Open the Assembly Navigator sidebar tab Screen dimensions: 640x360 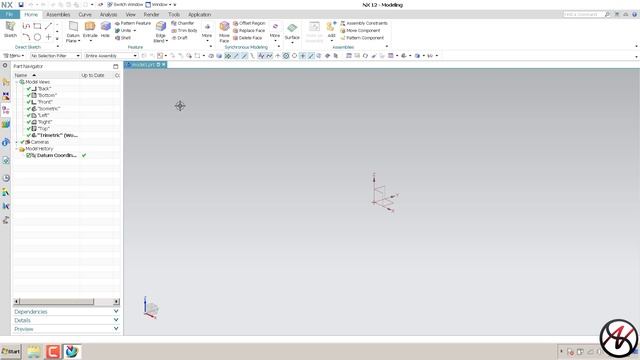6,82
